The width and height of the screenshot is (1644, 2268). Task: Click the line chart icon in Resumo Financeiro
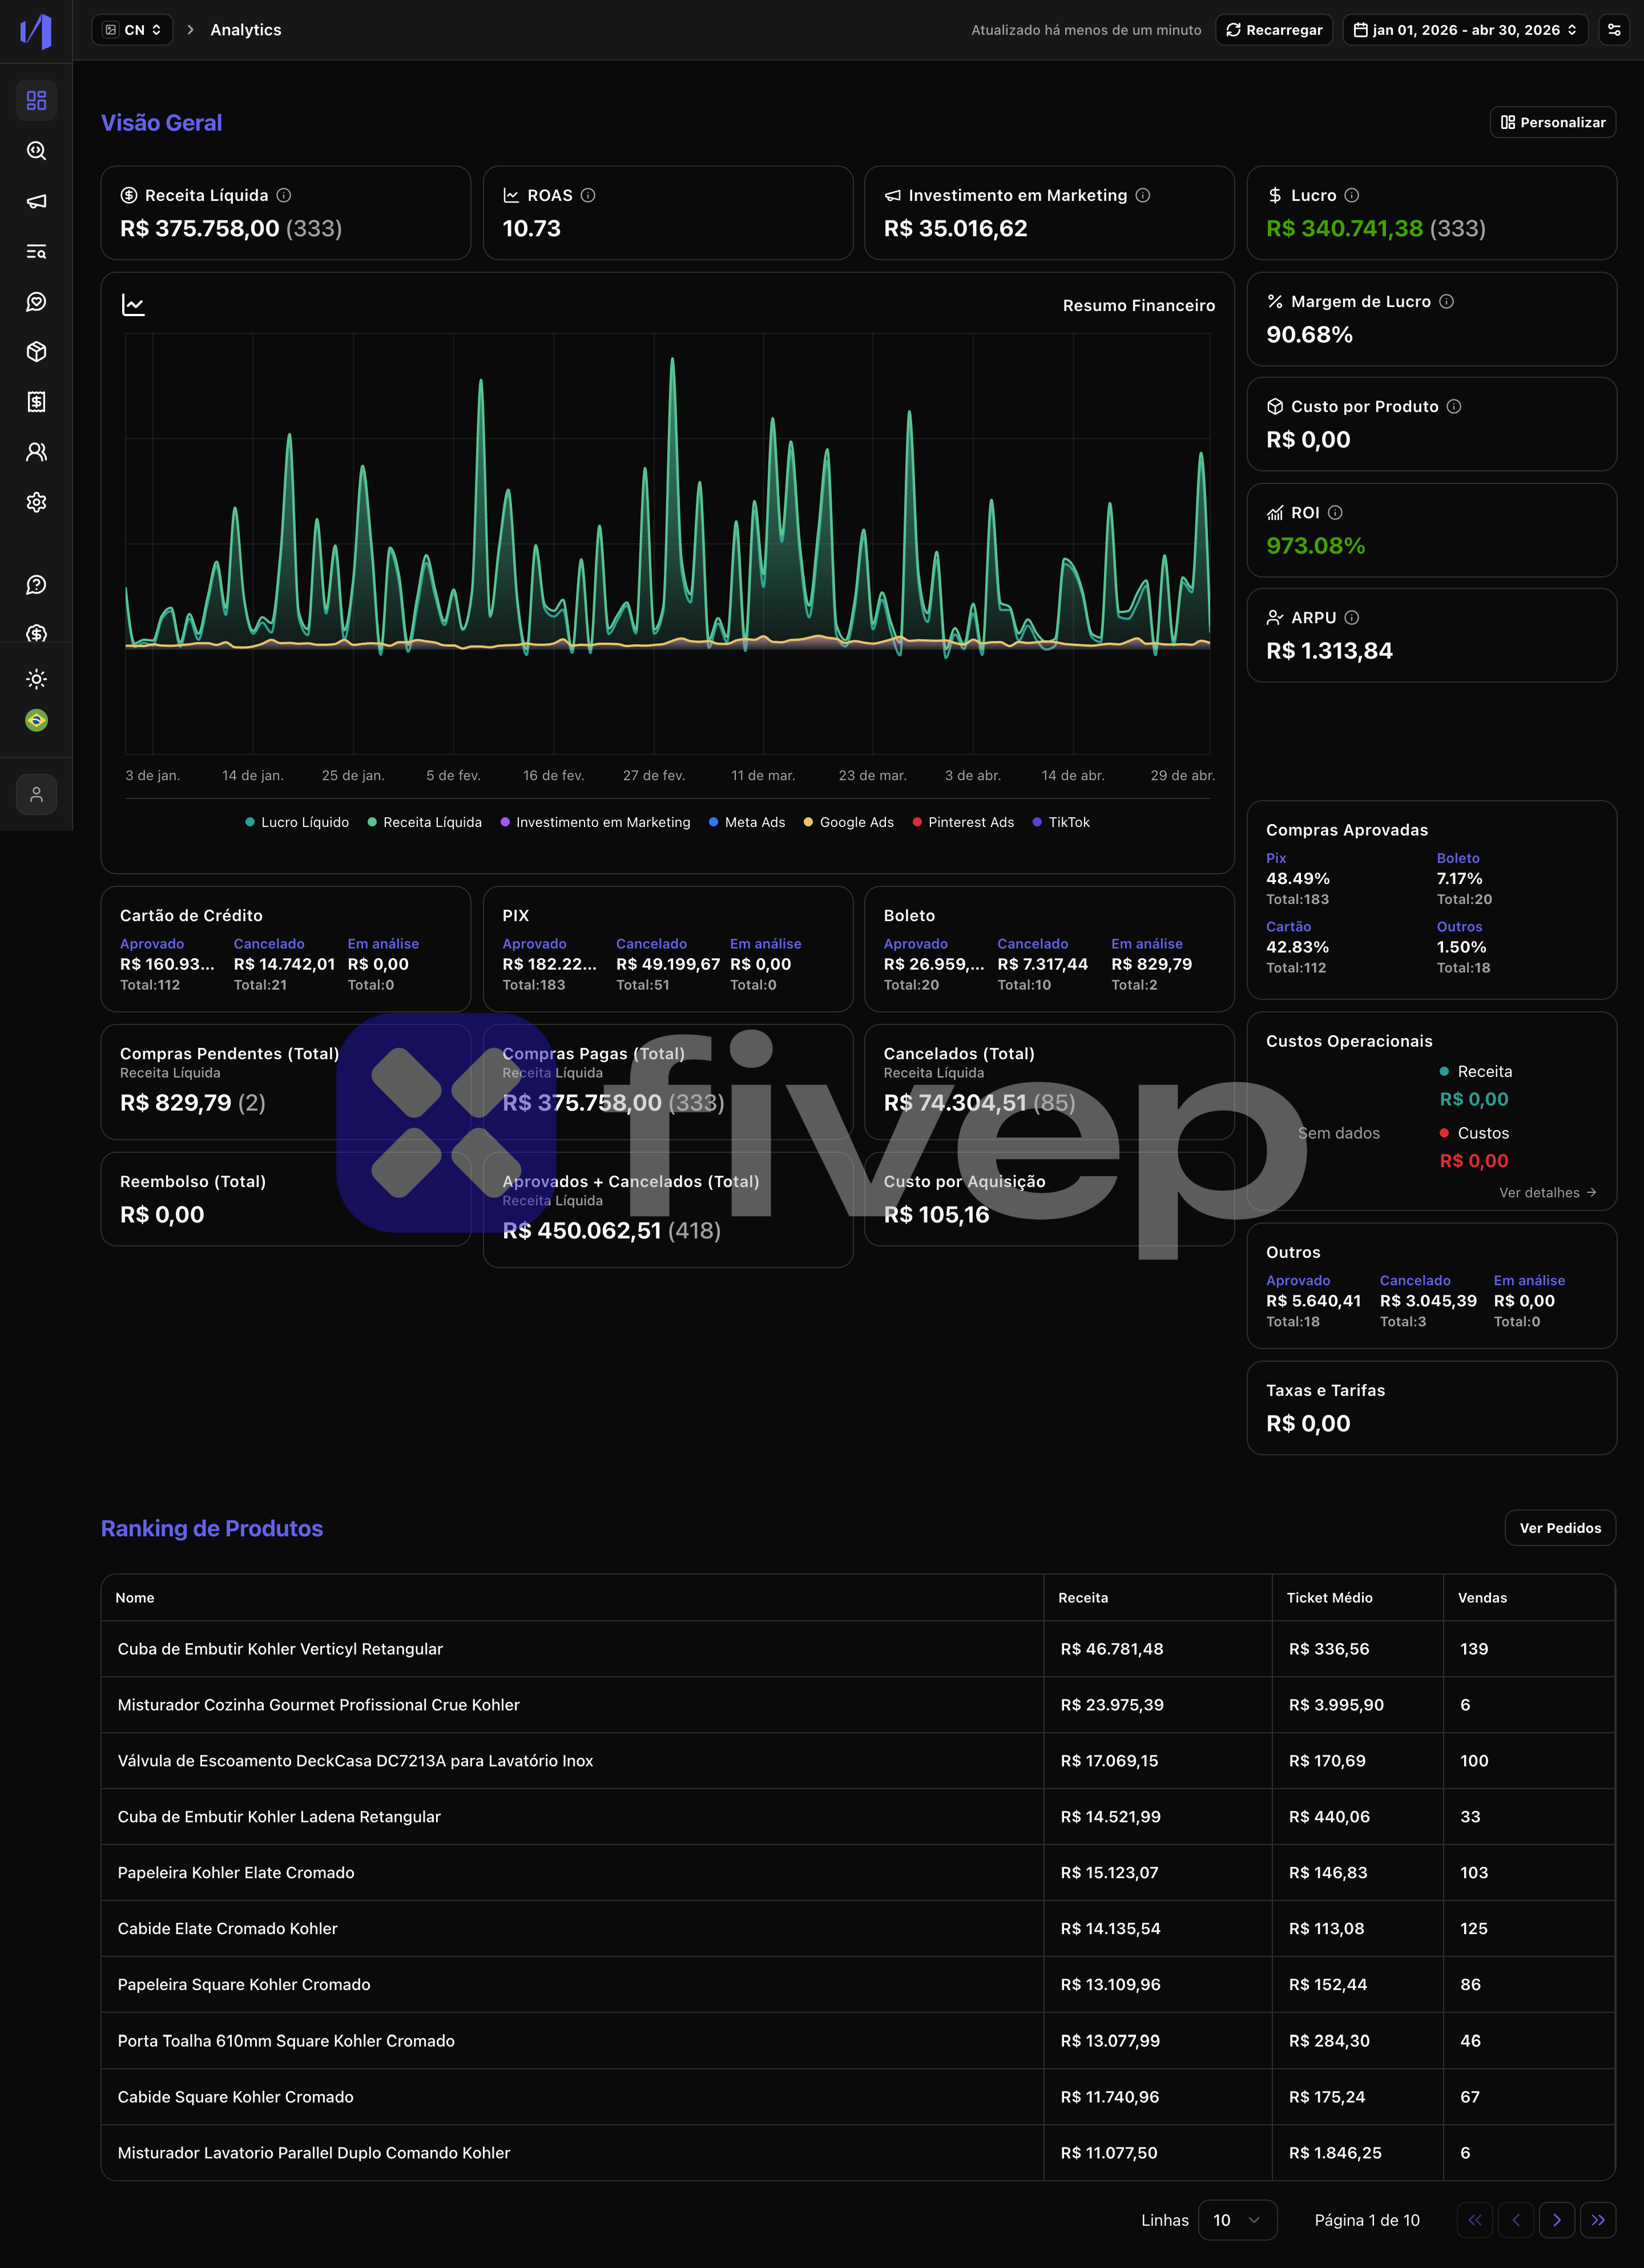click(x=133, y=304)
